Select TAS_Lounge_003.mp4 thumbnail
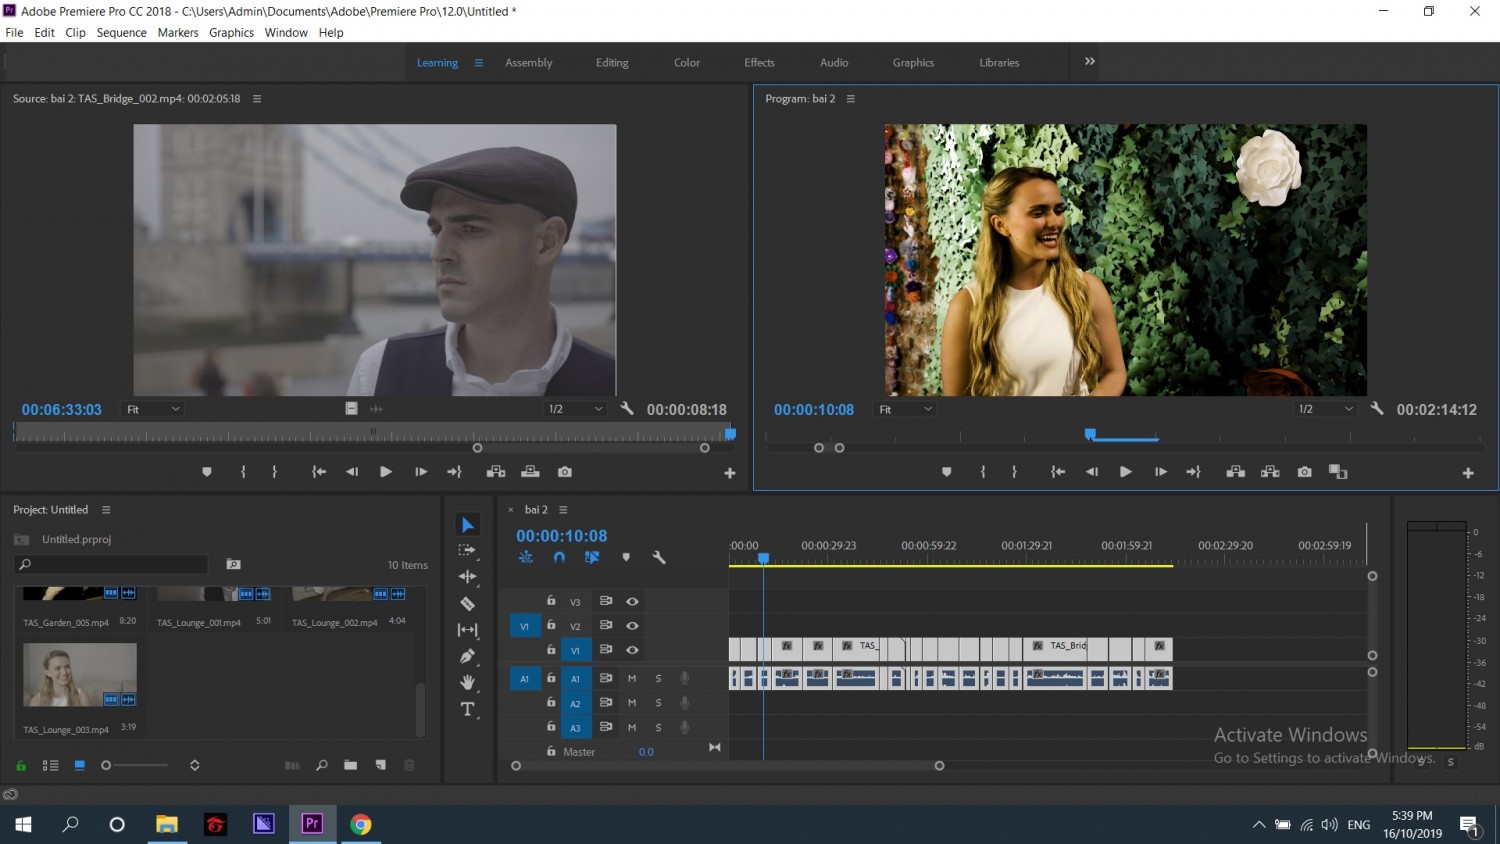Viewport: 1500px width, 844px height. tap(80, 675)
